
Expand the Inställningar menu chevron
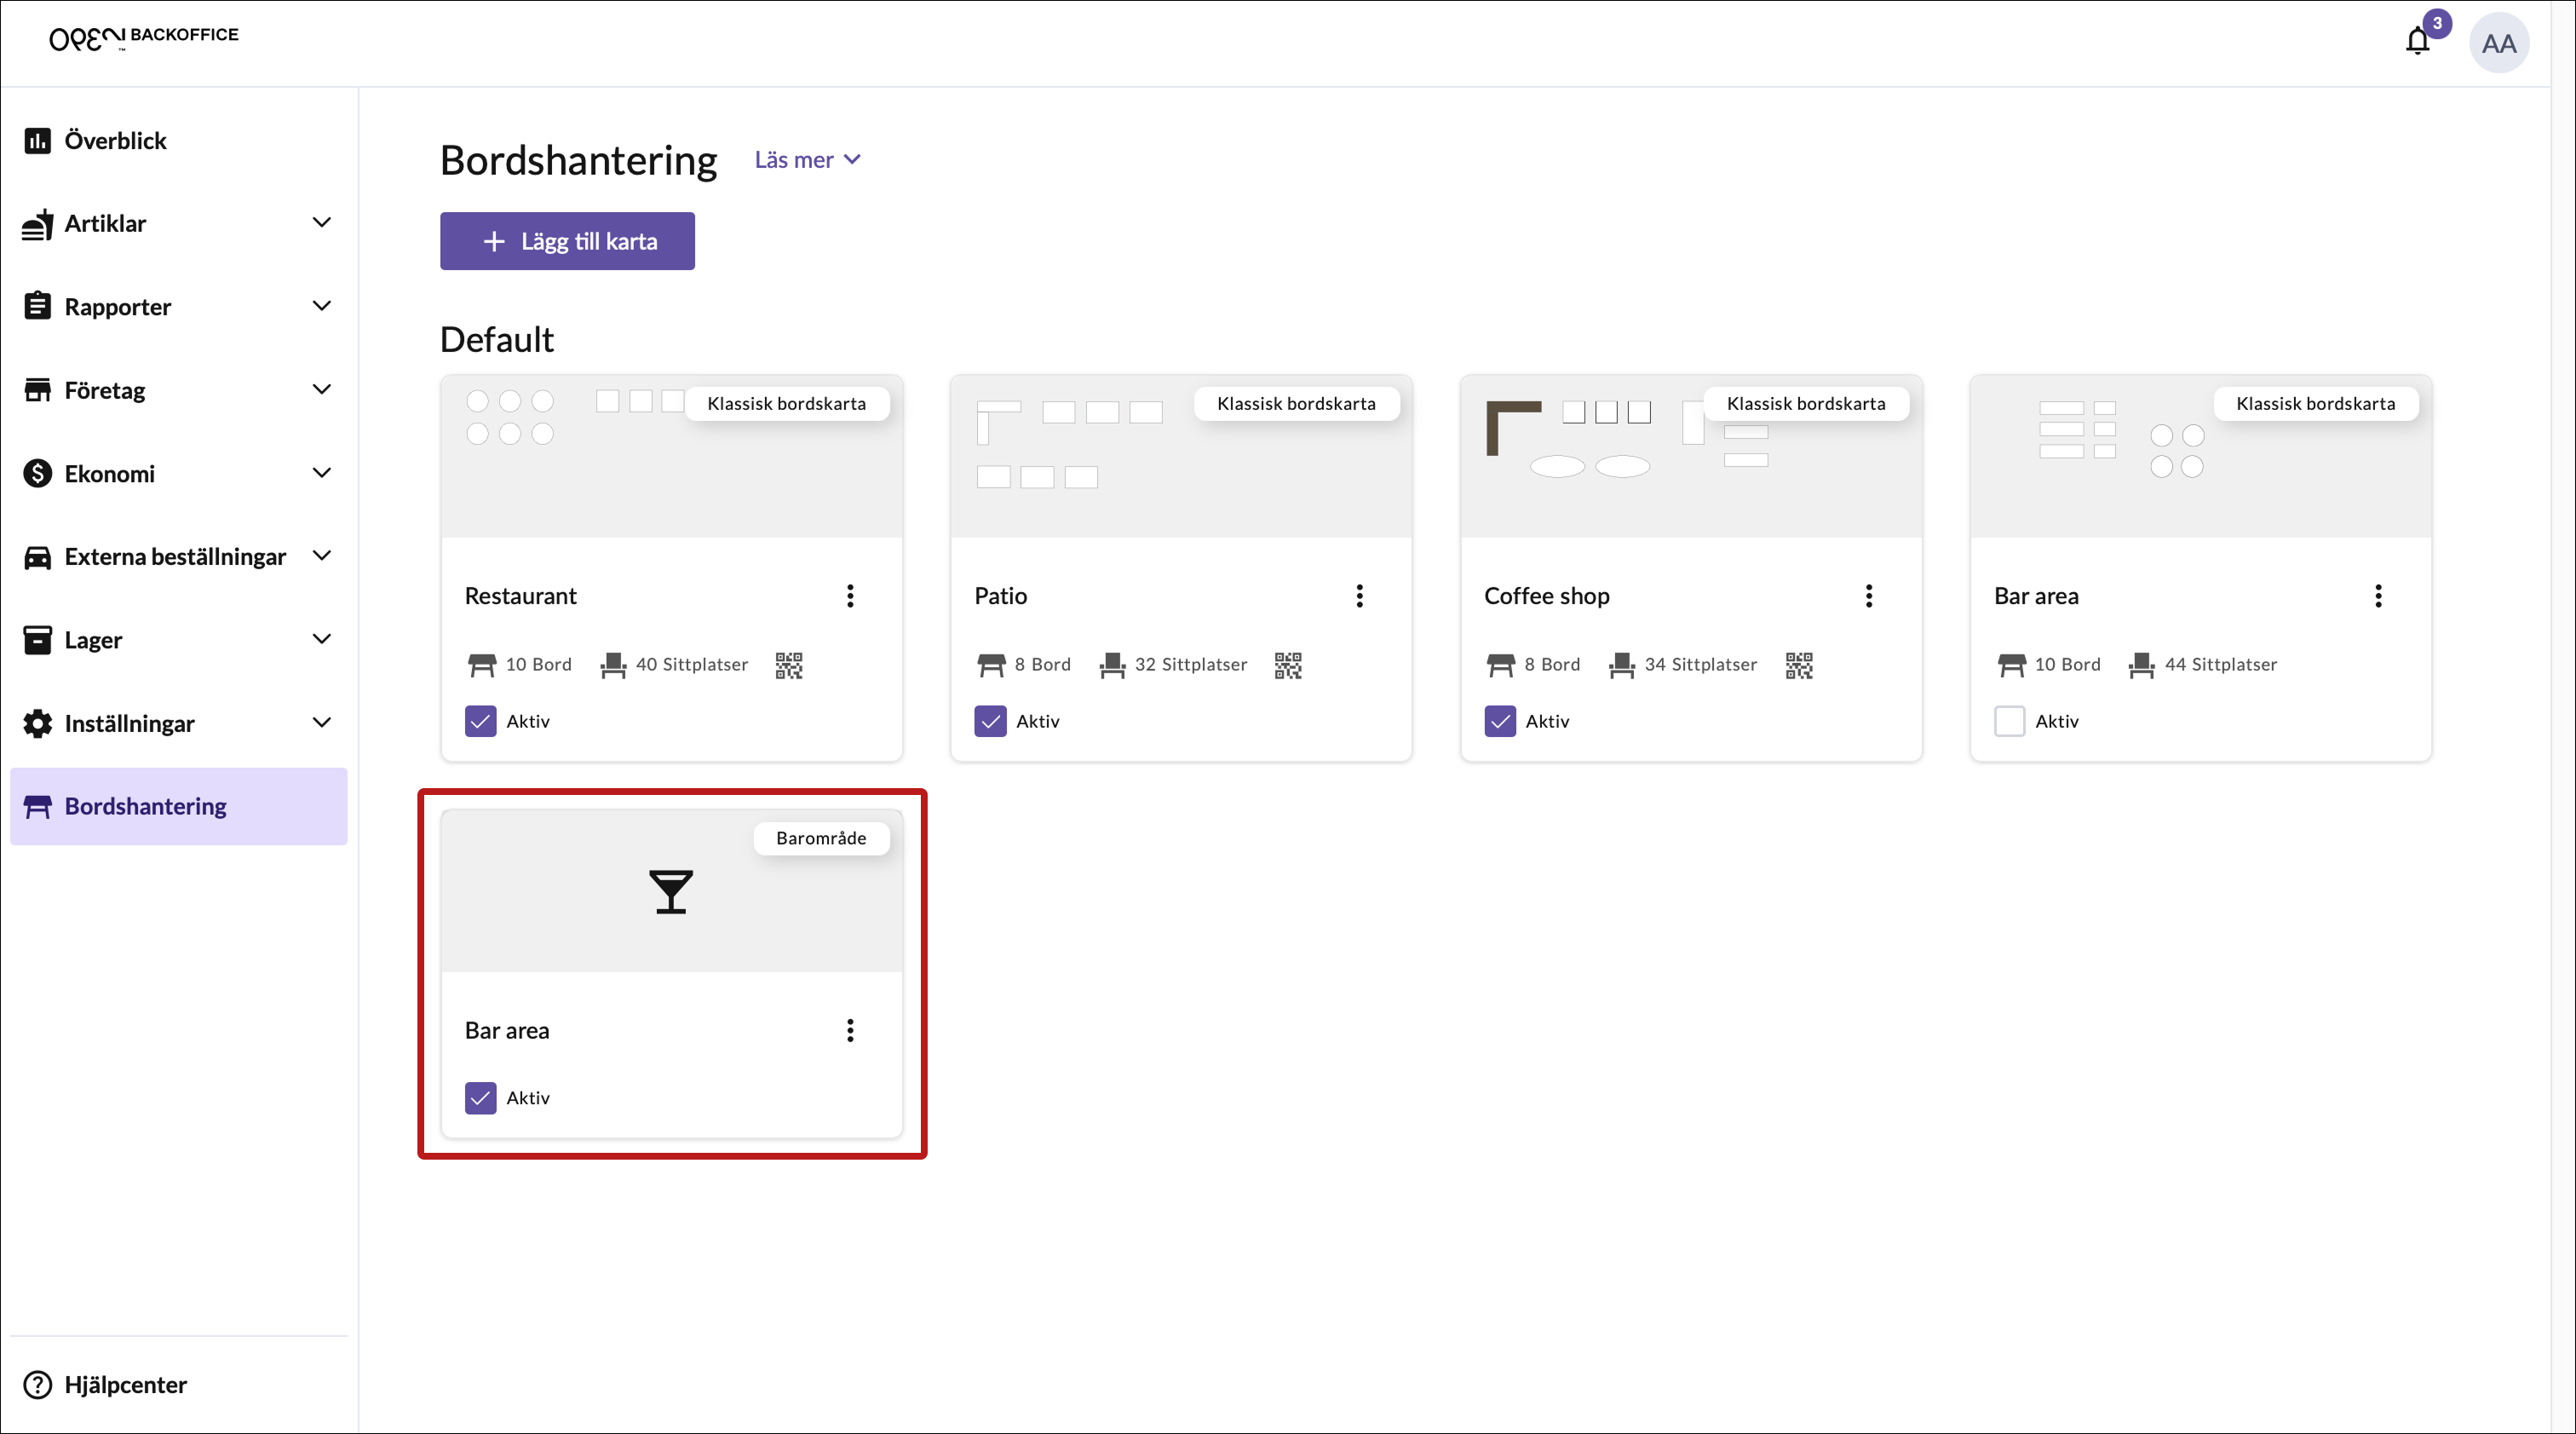[x=321, y=722]
